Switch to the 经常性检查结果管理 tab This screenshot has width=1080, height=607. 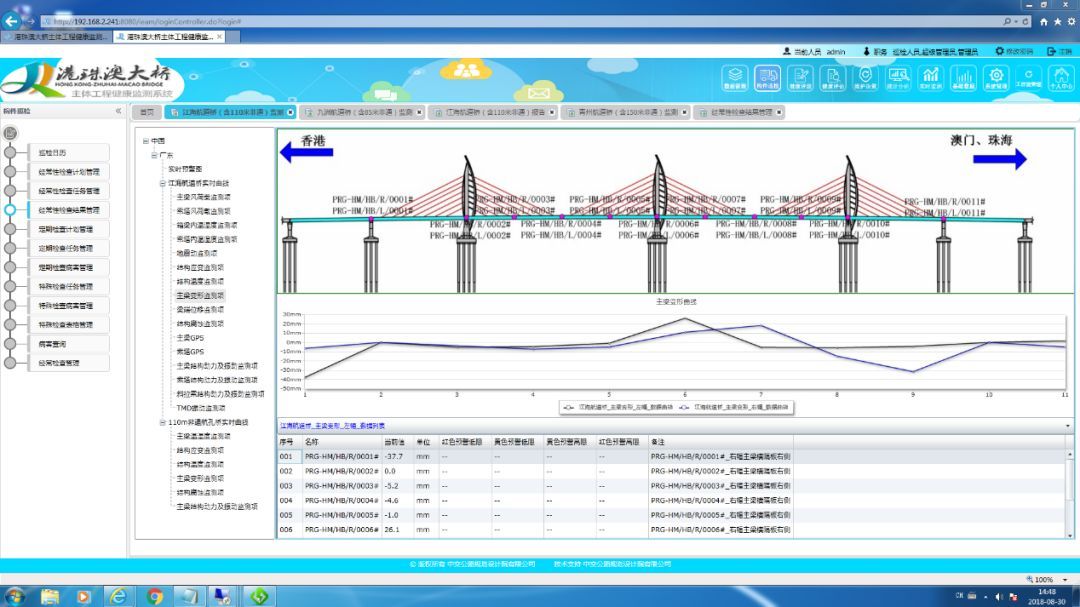pyautogui.click(x=737, y=112)
